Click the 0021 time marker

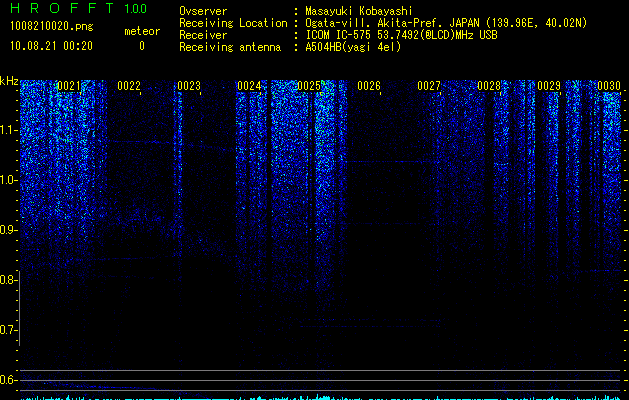69,86
